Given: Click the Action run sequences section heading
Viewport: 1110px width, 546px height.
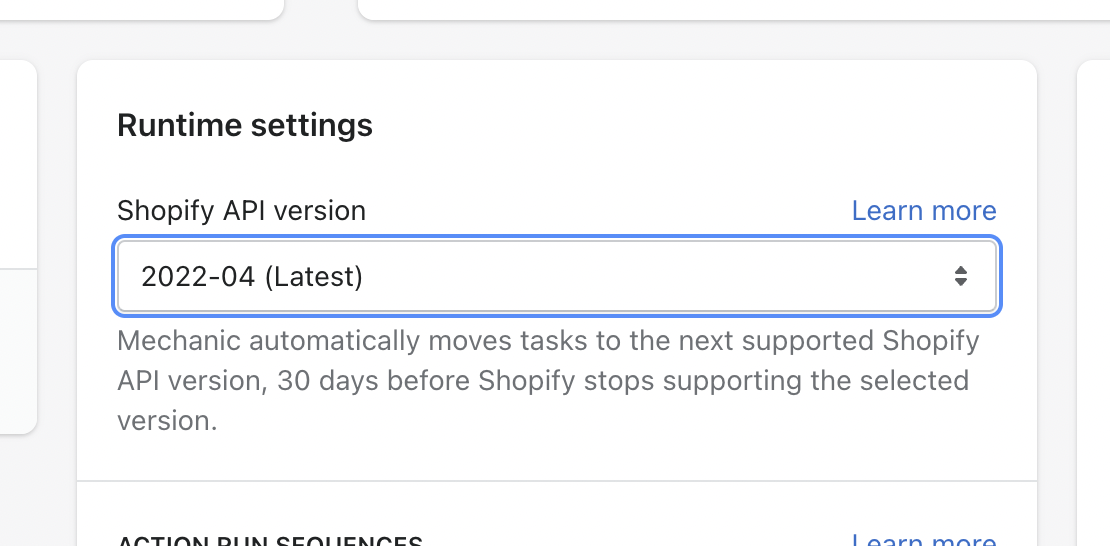Looking at the screenshot, I should pyautogui.click(x=270, y=541).
